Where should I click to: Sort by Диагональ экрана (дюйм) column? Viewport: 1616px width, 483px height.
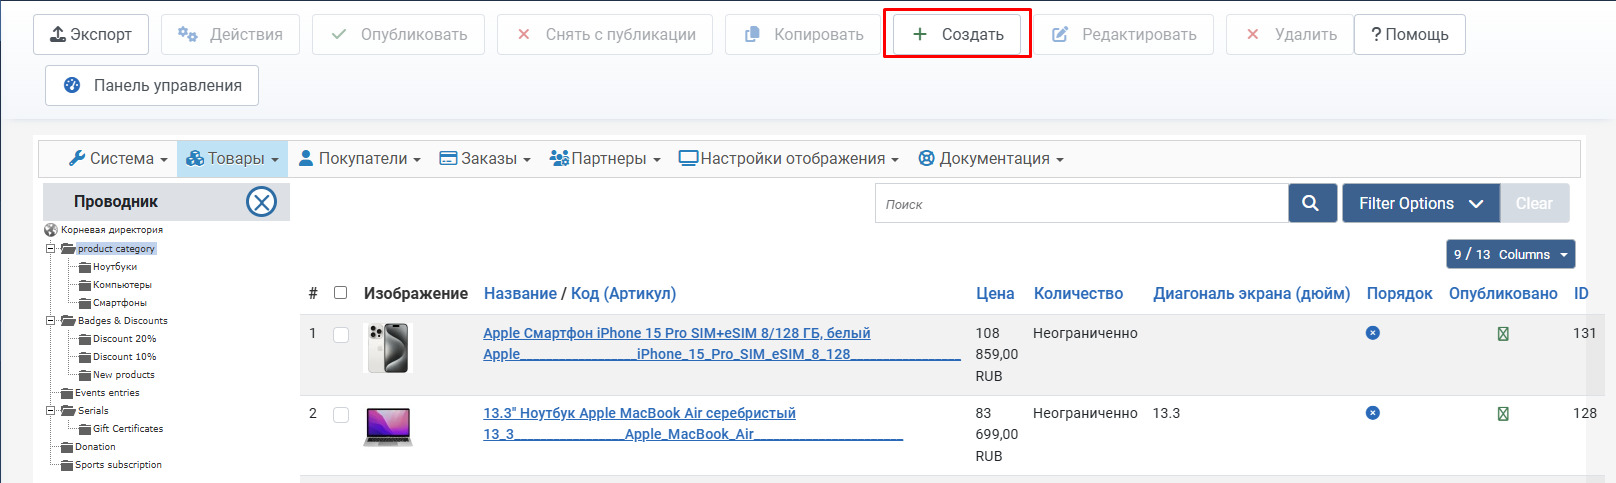(x=1251, y=293)
